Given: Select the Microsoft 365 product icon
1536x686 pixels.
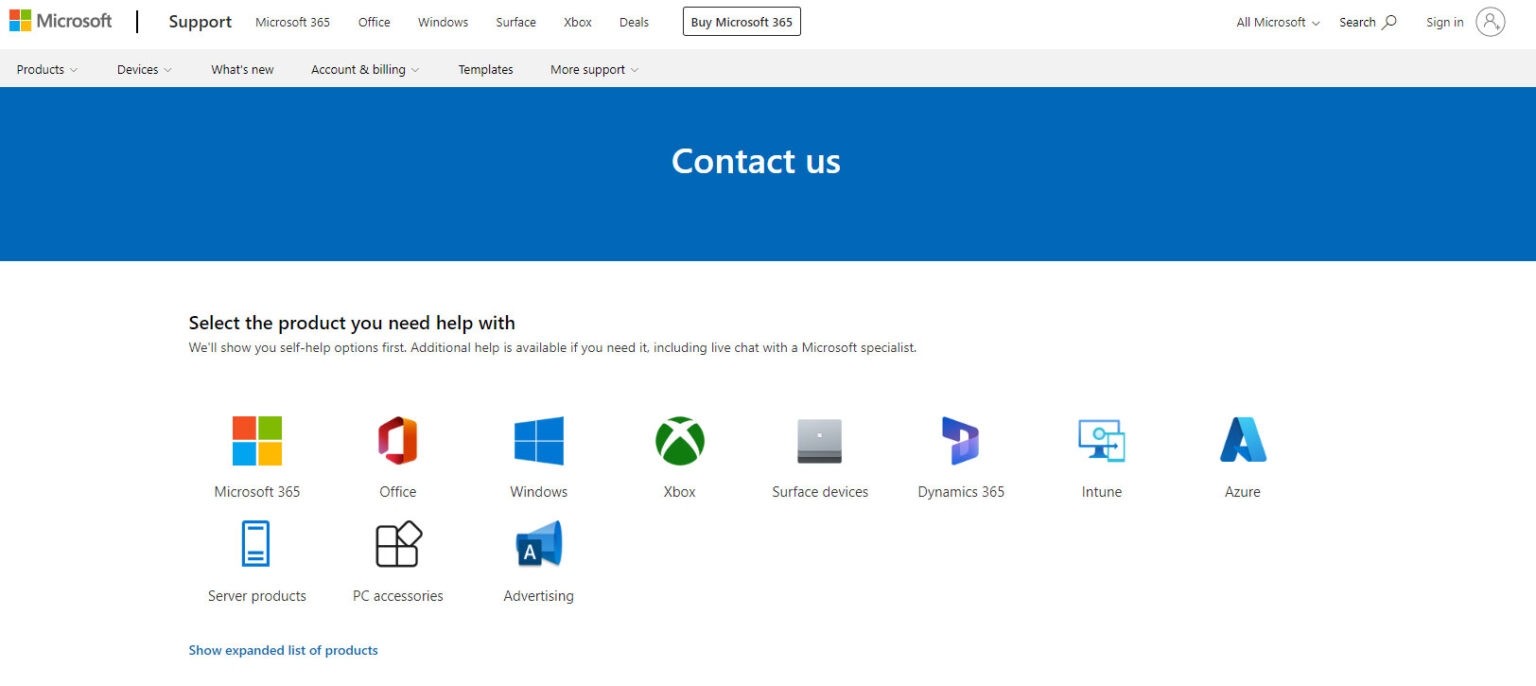Looking at the screenshot, I should pos(257,441).
